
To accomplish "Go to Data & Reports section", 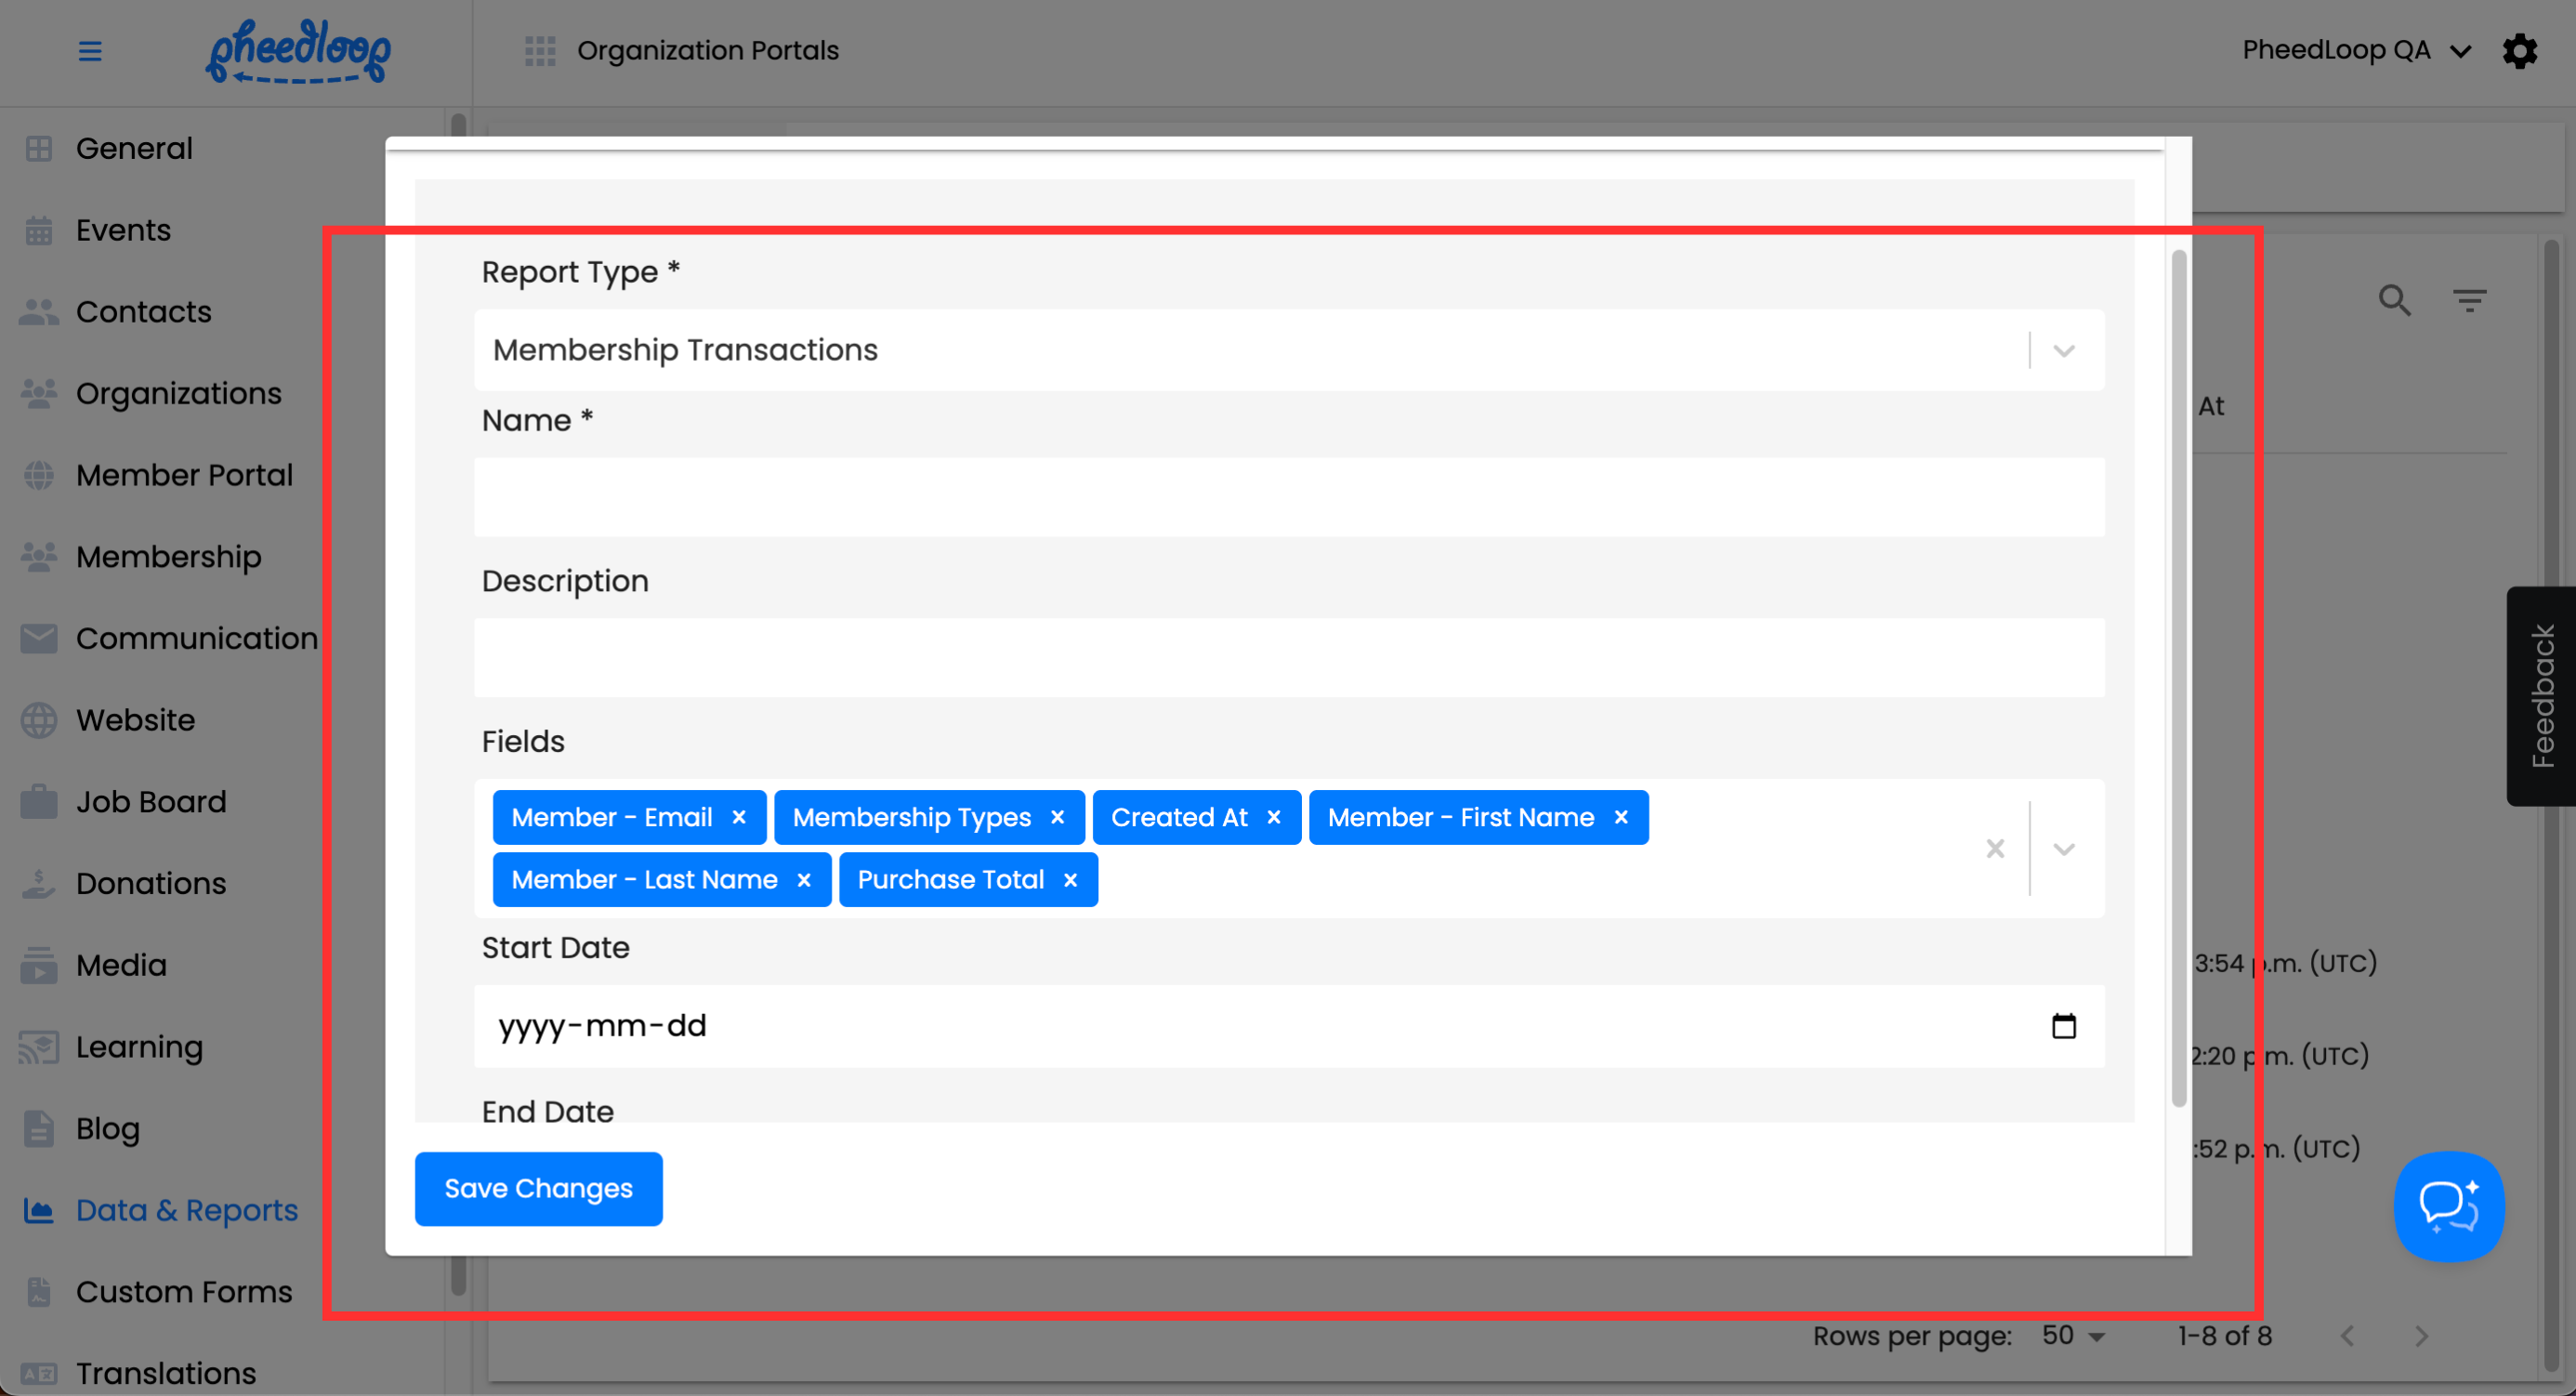I will [186, 1210].
